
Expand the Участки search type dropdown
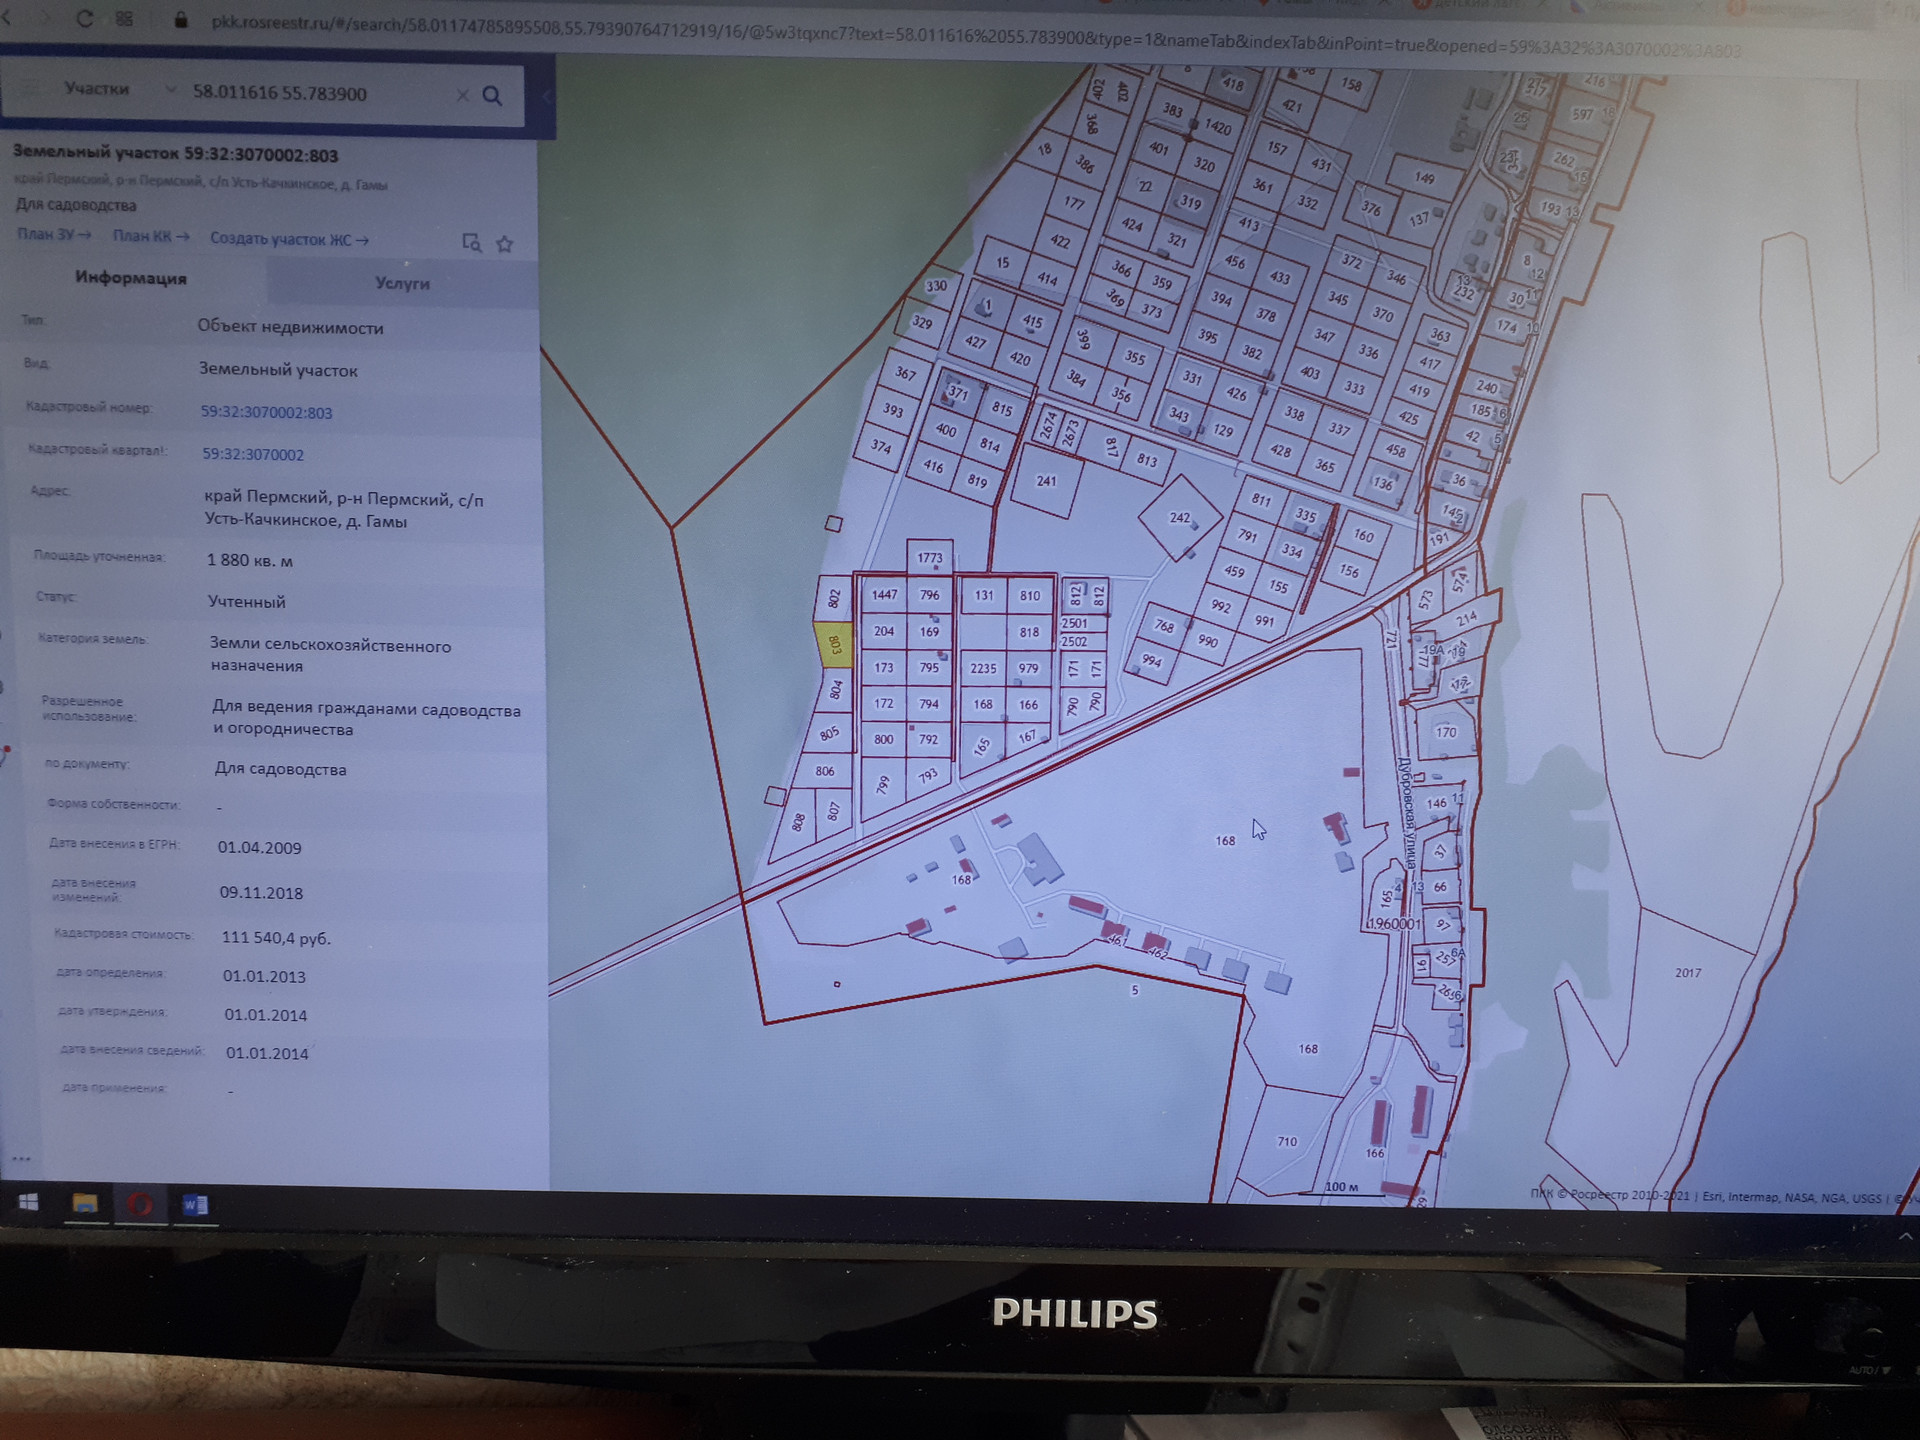coord(170,90)
